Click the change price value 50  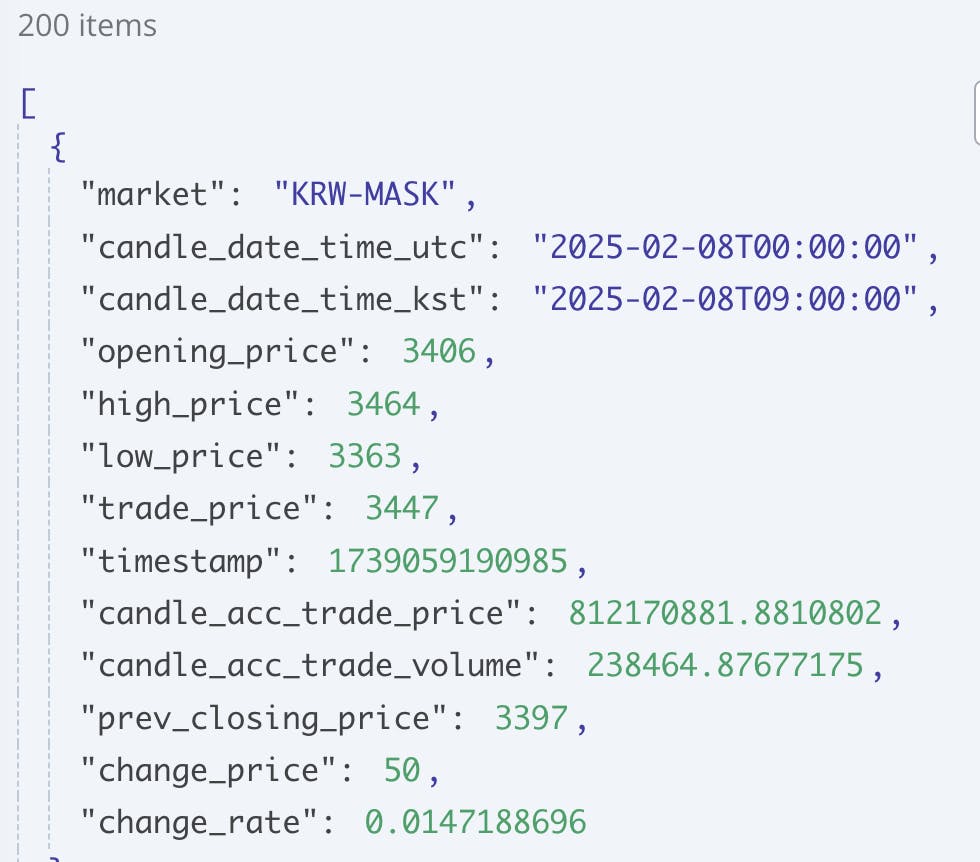(402, 770)
